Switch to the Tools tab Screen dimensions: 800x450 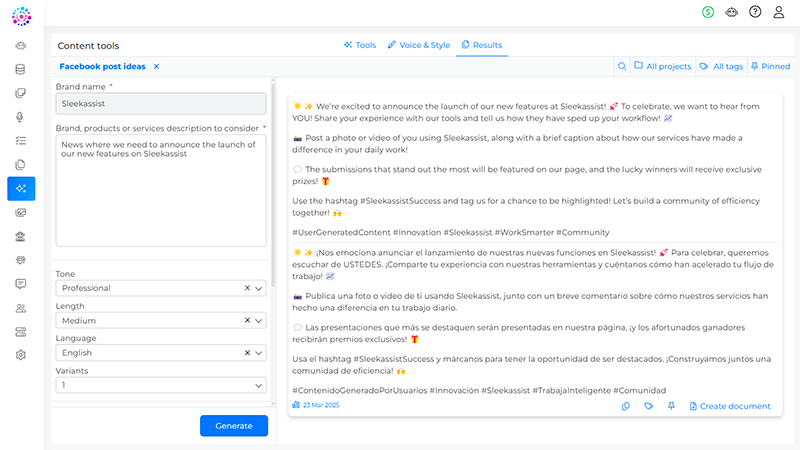(x=360, y=45)
